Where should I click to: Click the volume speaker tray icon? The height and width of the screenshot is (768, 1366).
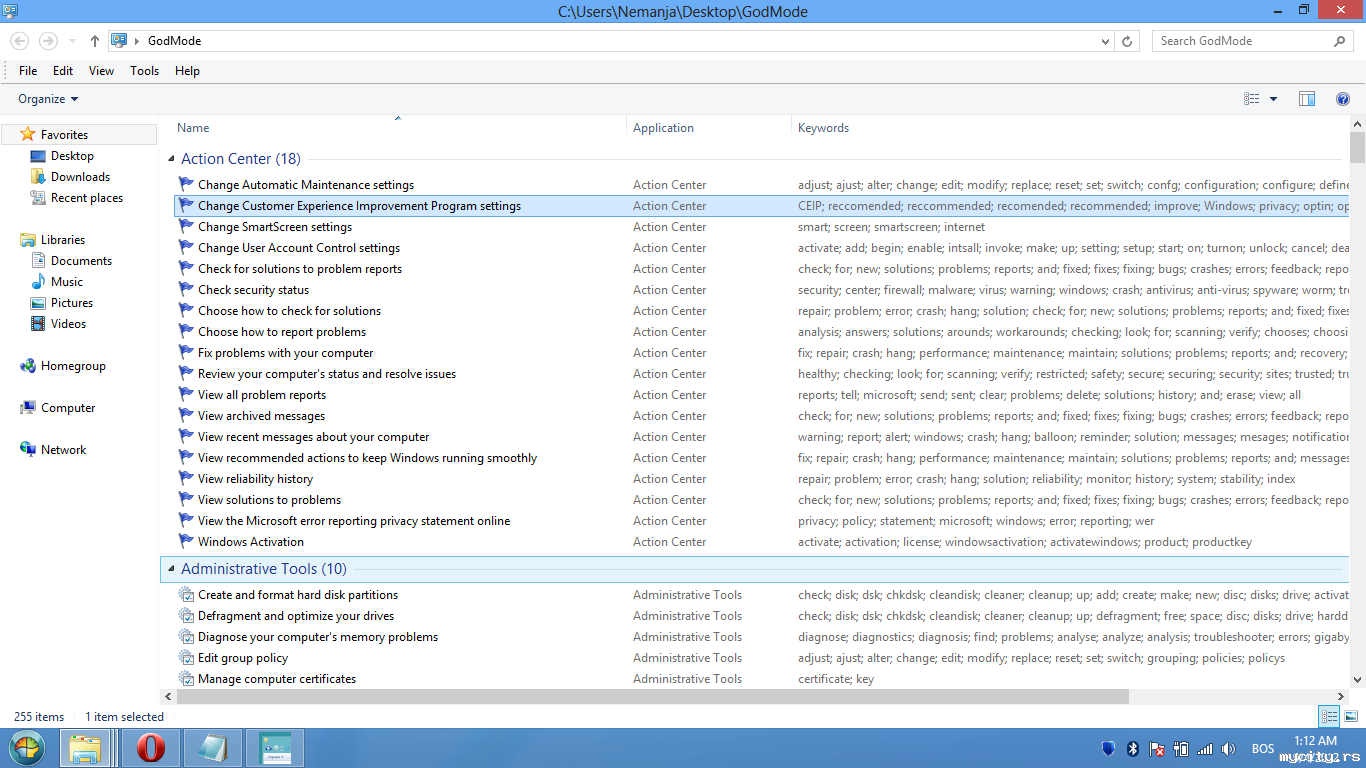(1229, 748)
